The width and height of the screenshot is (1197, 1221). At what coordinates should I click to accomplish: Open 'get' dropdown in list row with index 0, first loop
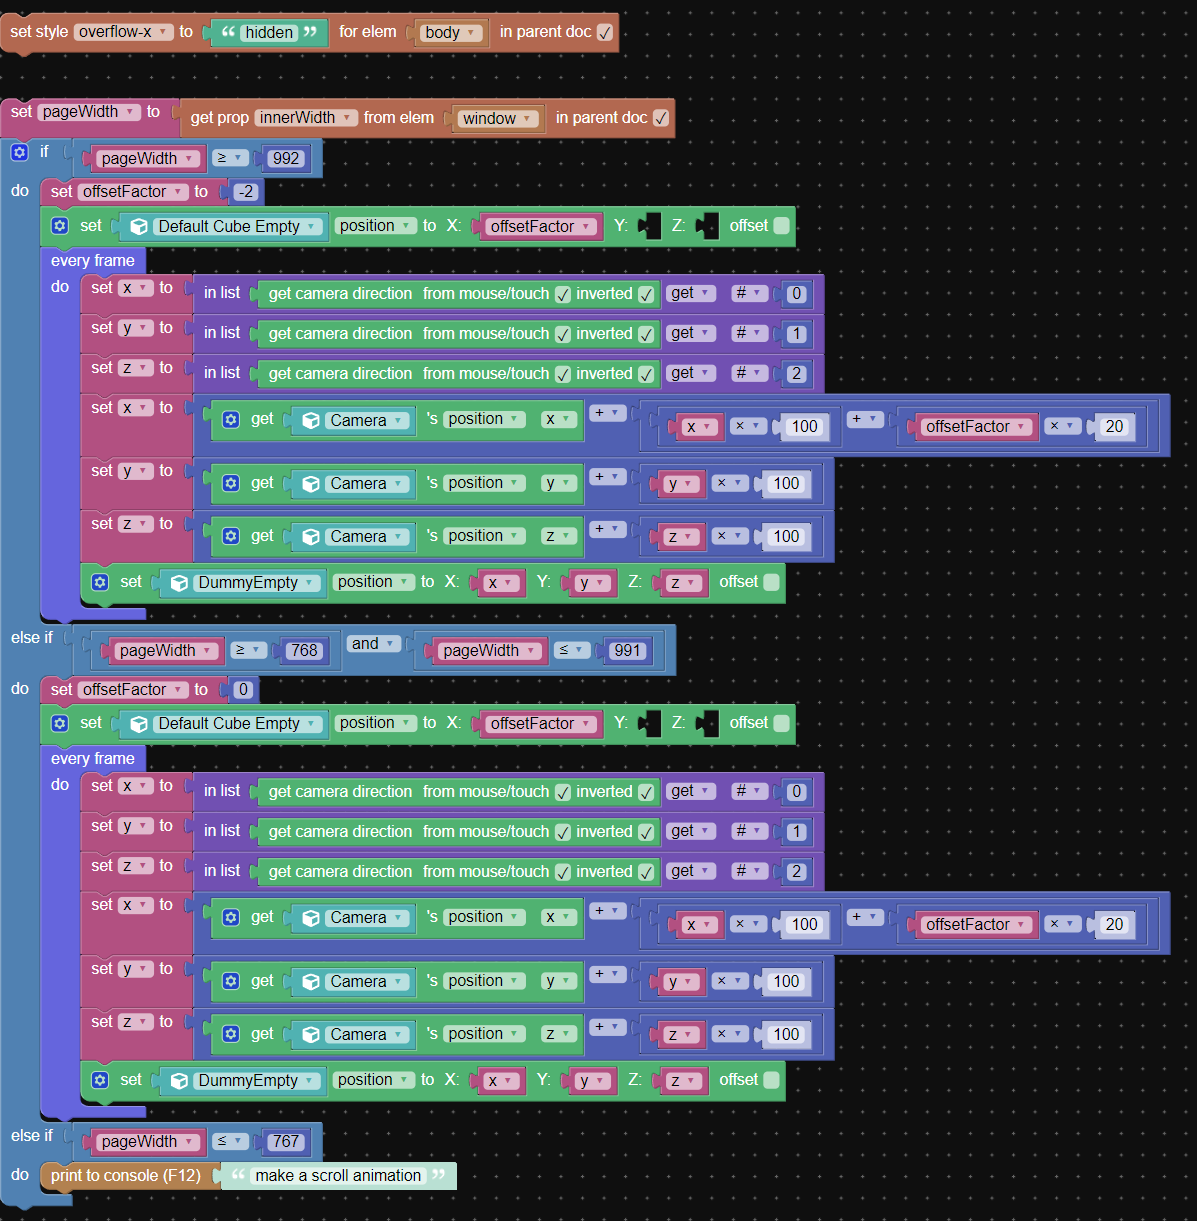pyautogui.click(x=691, y=293)
